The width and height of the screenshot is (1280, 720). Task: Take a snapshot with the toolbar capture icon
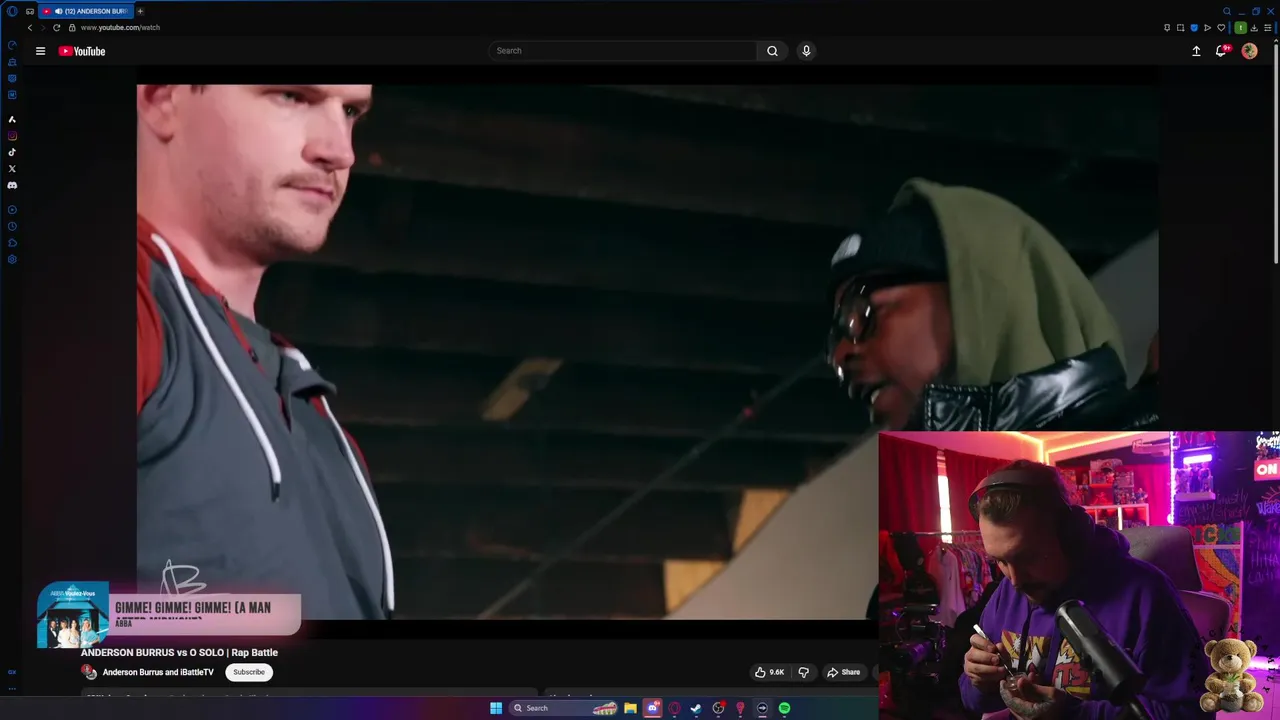(x=1180, y=27)
